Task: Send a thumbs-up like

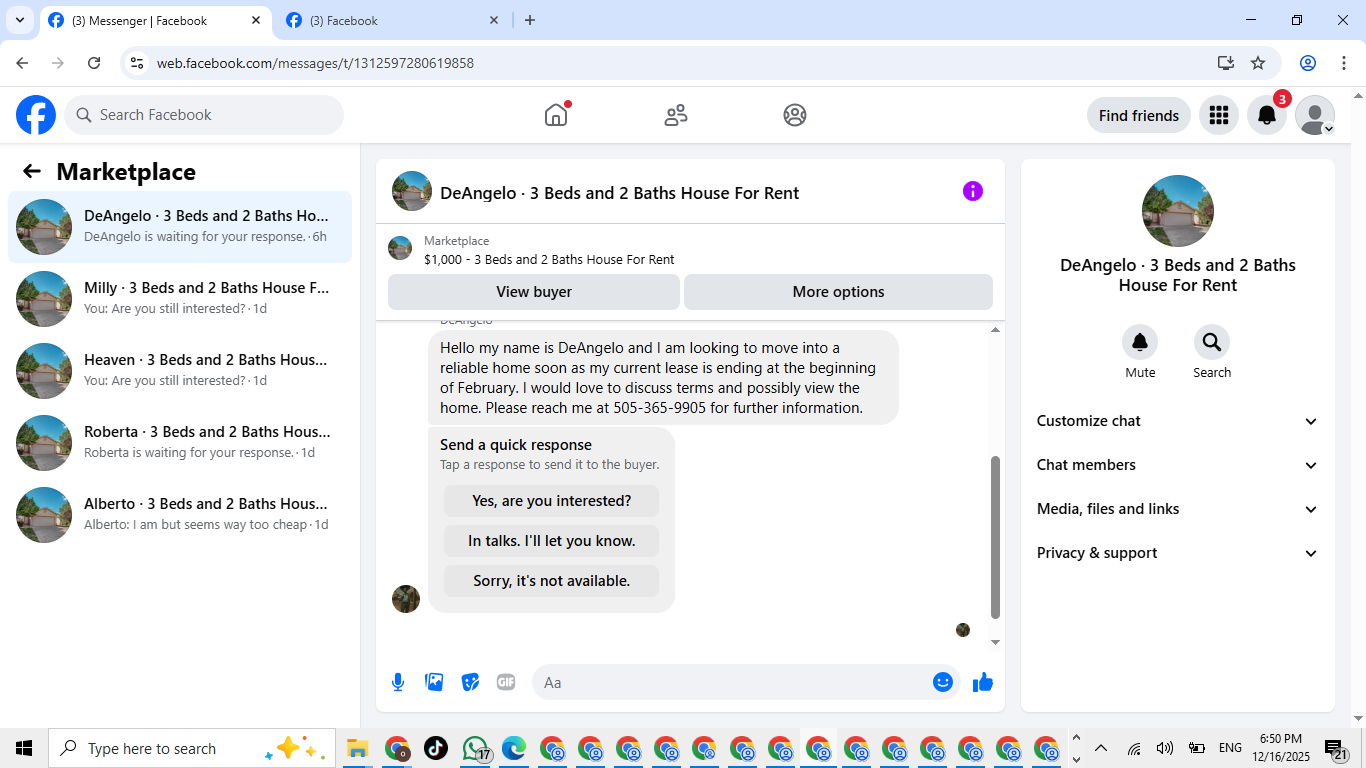Action: 983,682
